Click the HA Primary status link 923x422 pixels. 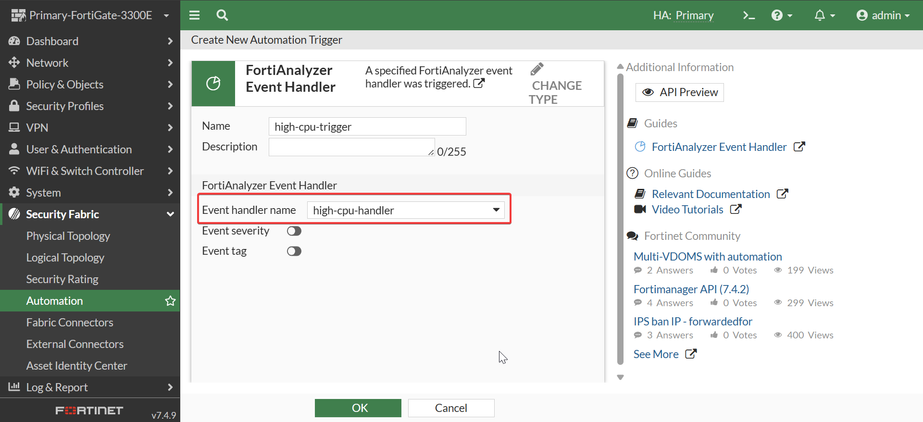pos(683,16)
